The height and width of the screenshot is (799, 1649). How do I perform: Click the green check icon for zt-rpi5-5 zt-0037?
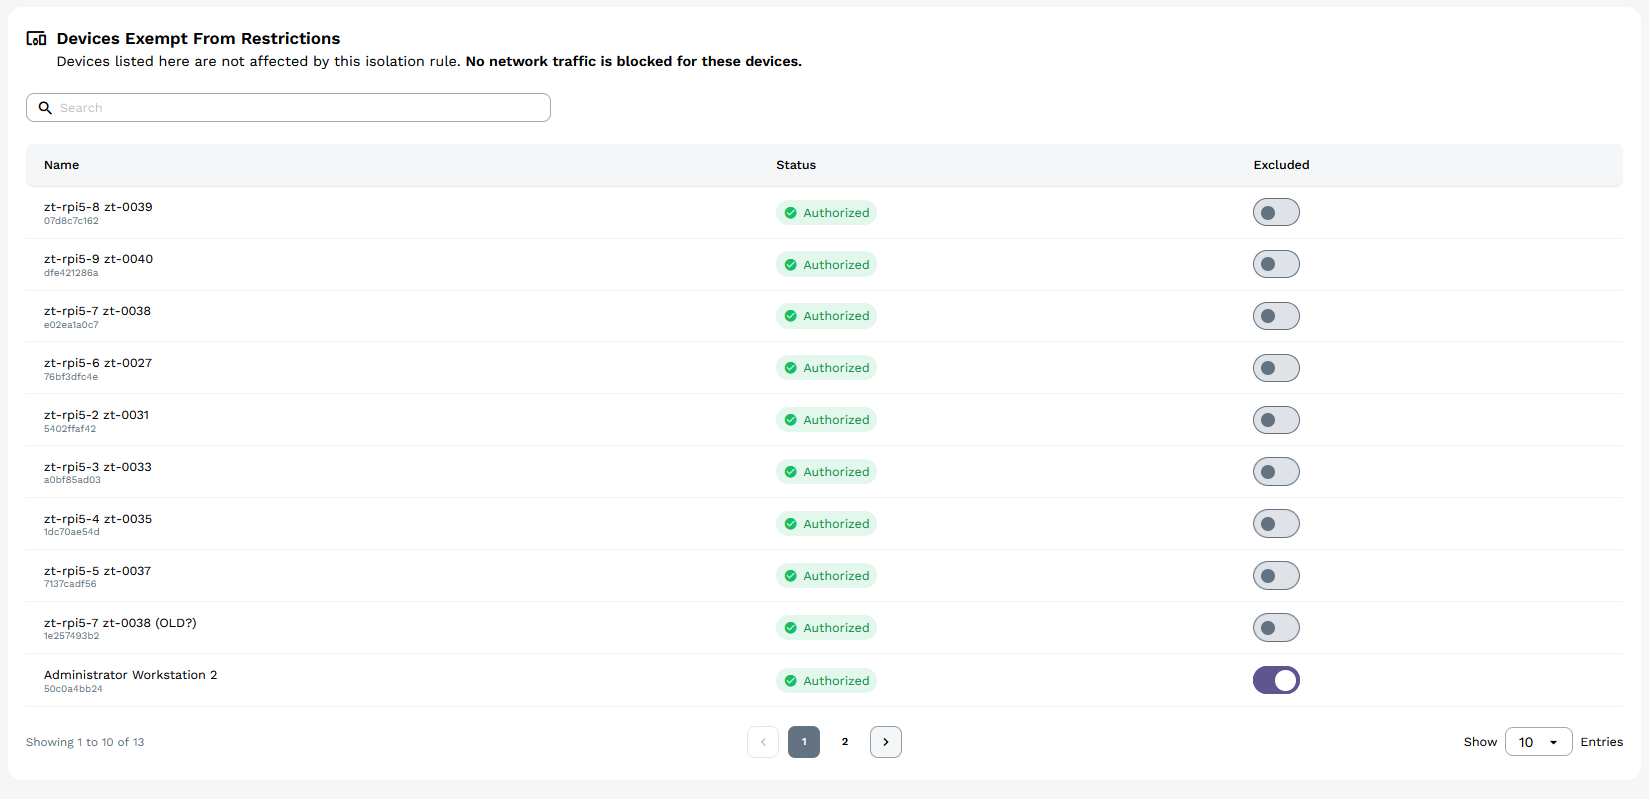tap(790, 576)
